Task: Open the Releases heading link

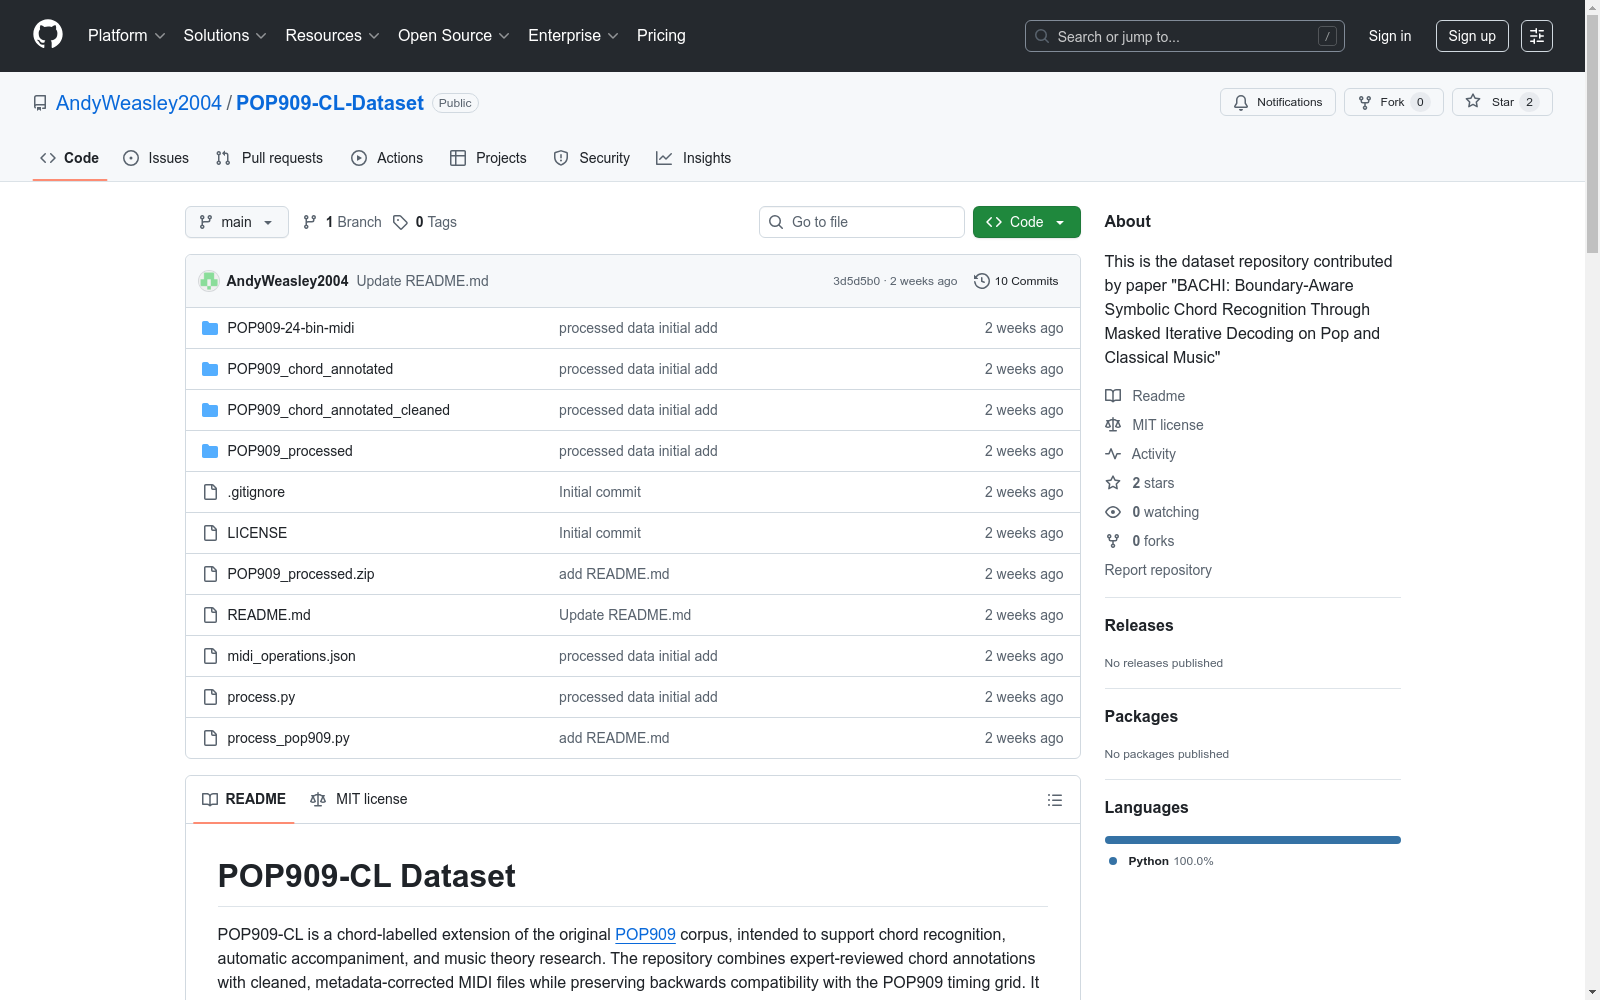Action: 1139,625
